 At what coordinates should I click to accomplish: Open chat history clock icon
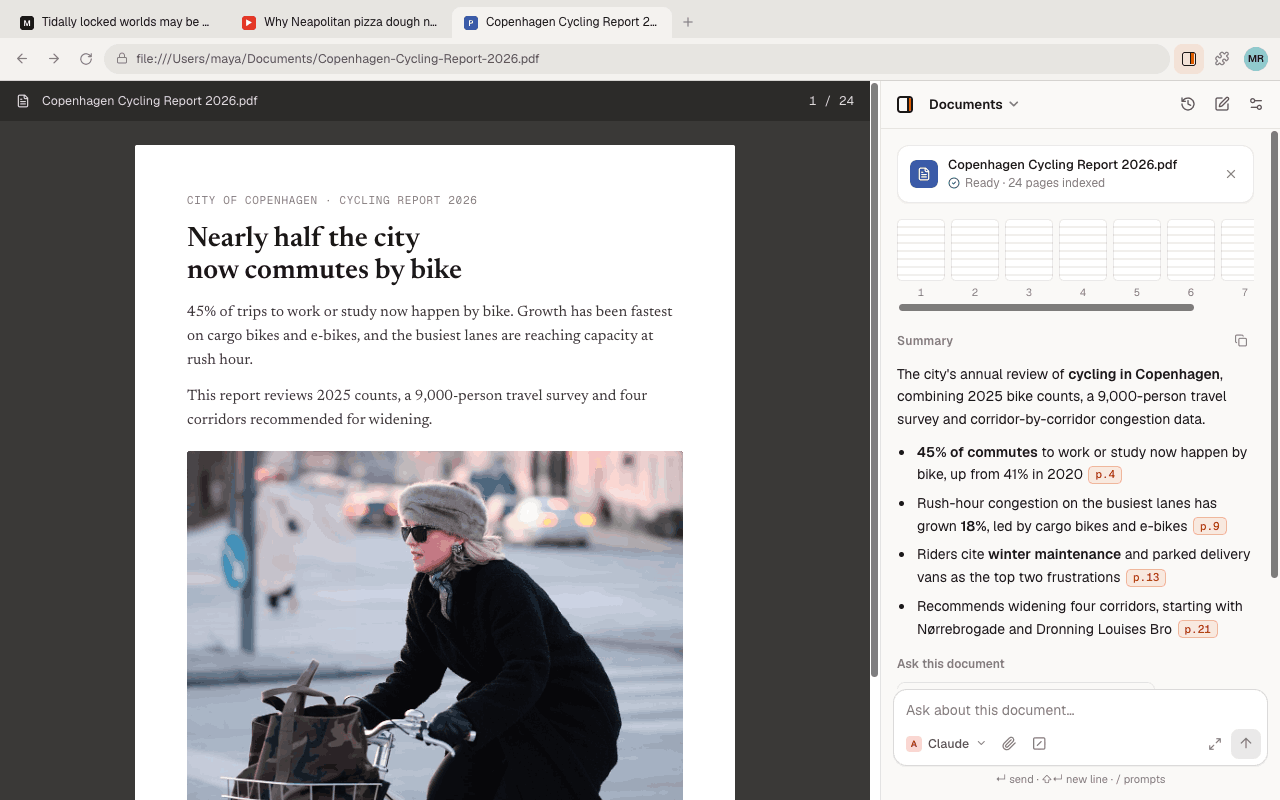tap(1188, 104)
